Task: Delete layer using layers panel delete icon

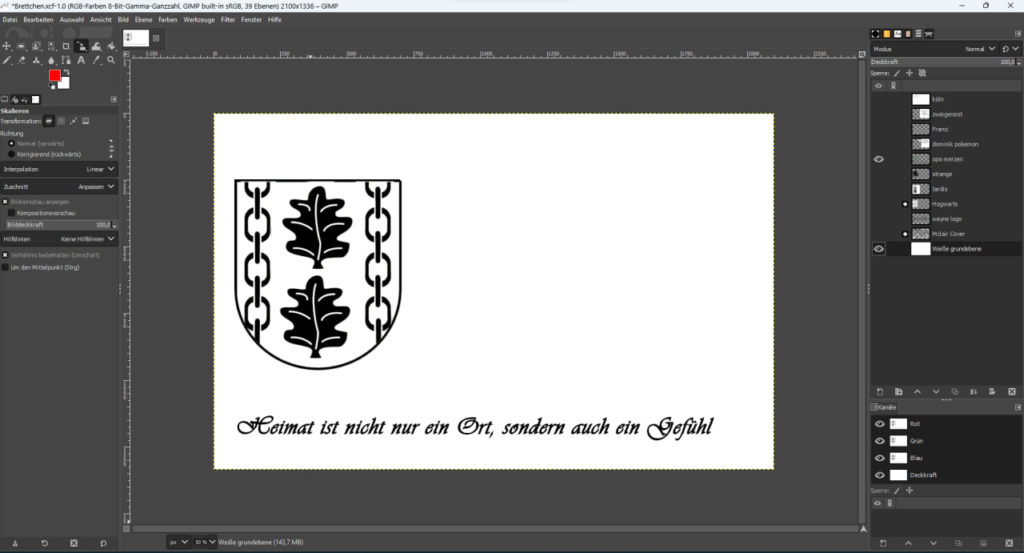Action: [x=1012, y=391]
